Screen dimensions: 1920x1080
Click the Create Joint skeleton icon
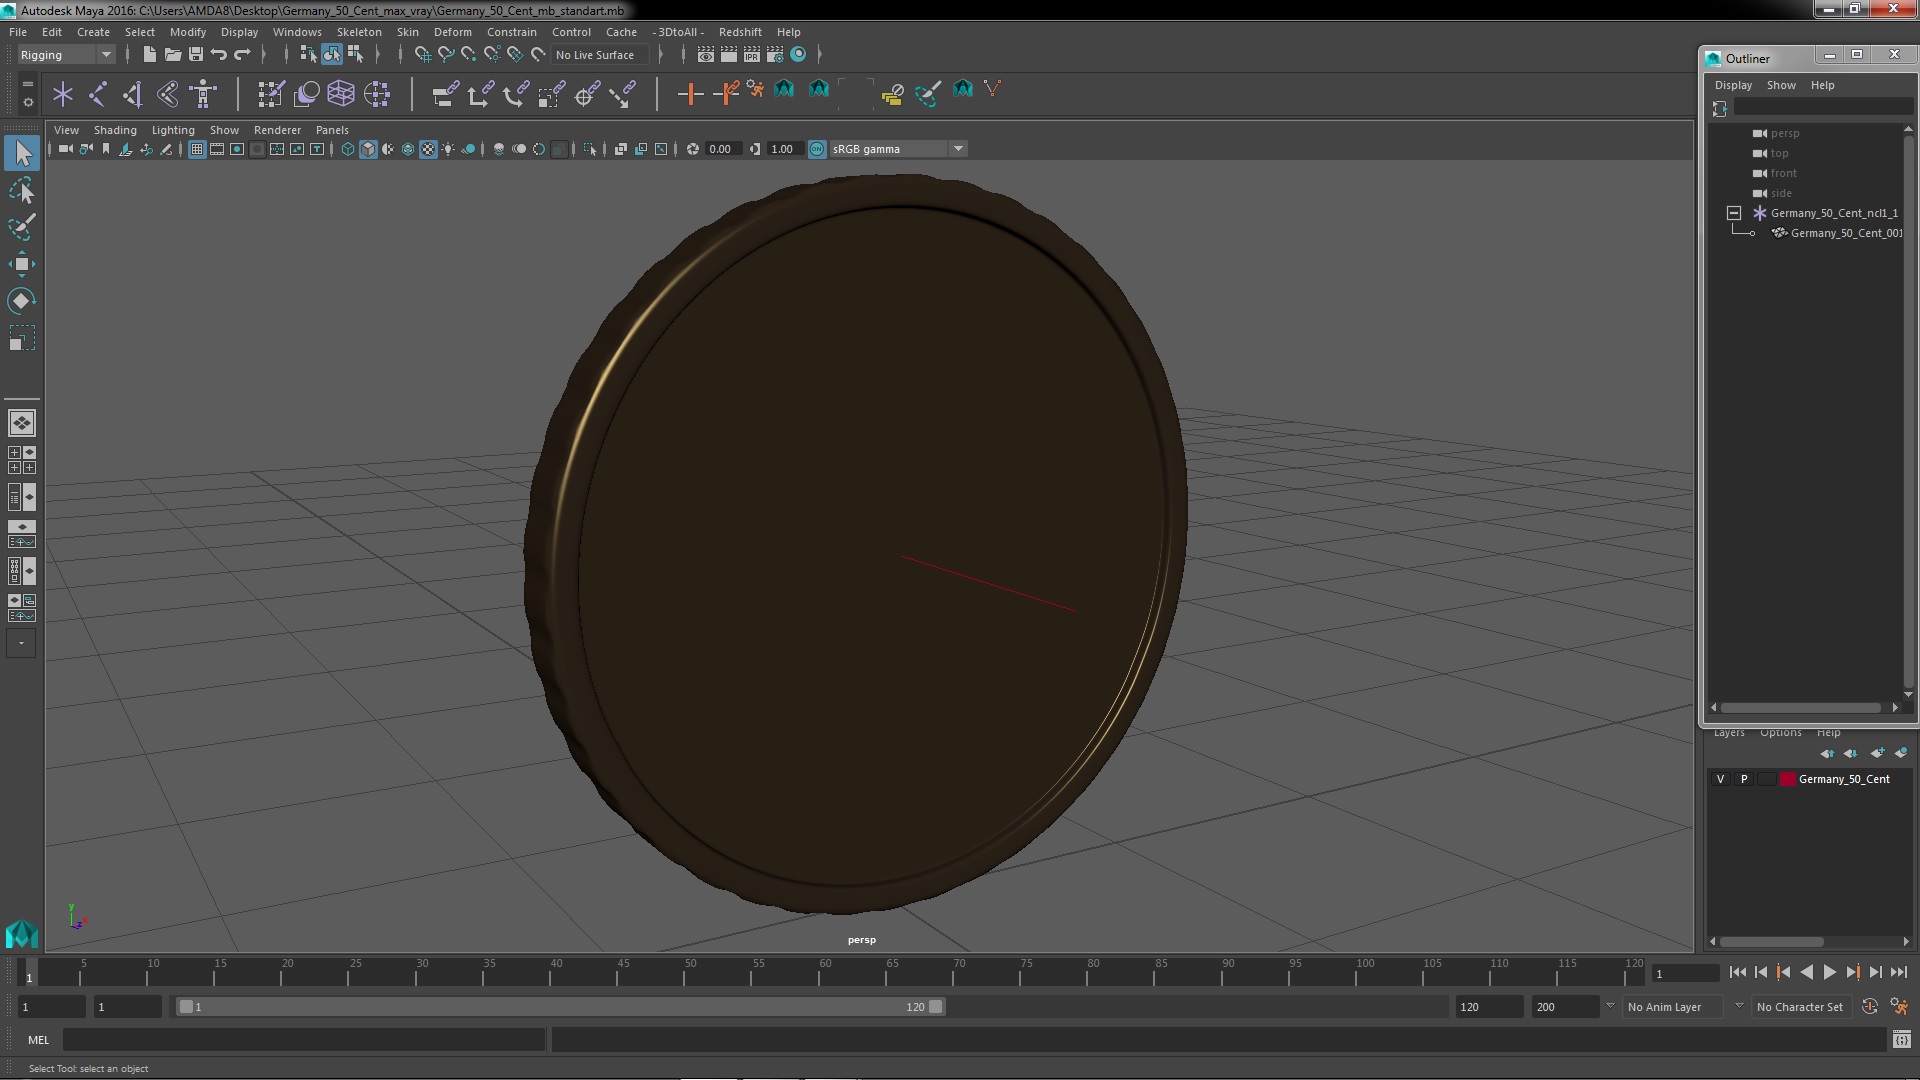pos(98,94)
